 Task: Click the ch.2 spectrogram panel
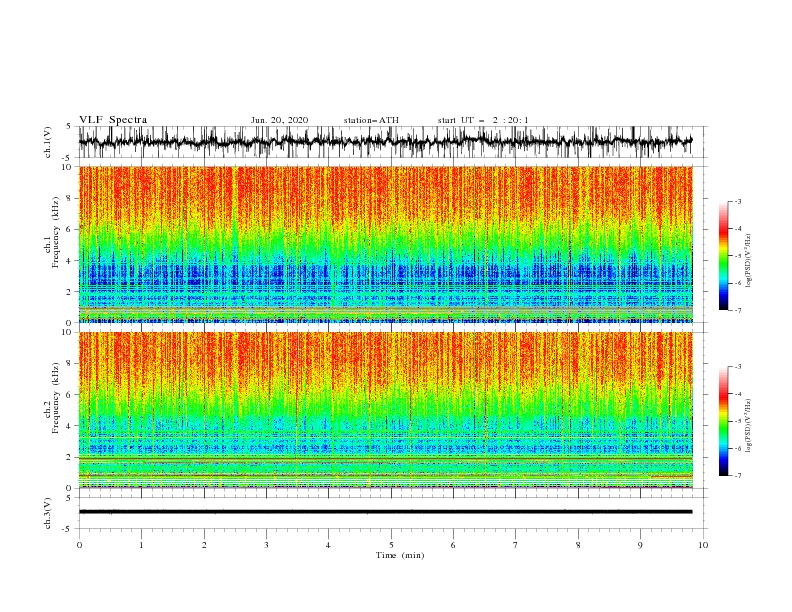(386, 410)
